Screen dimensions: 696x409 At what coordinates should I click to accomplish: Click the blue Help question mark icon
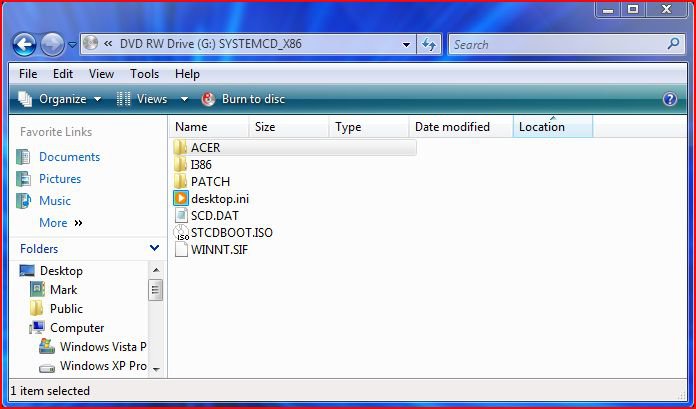coord(670,99)
